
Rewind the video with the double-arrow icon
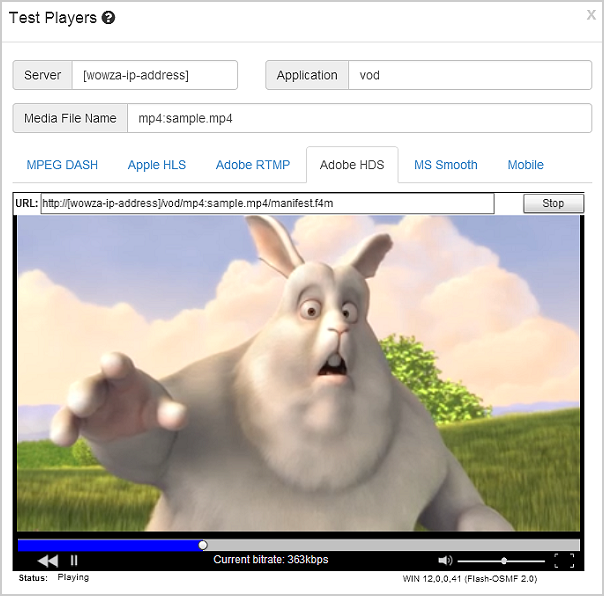pos(48,561)
